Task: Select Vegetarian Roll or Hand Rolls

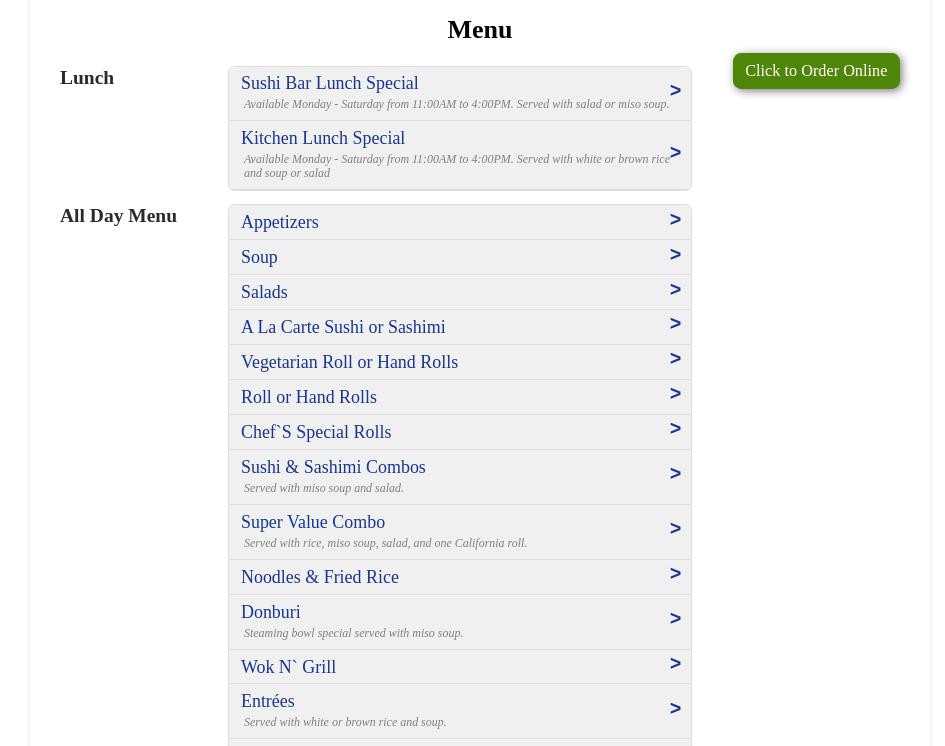Action: [349, 362]
